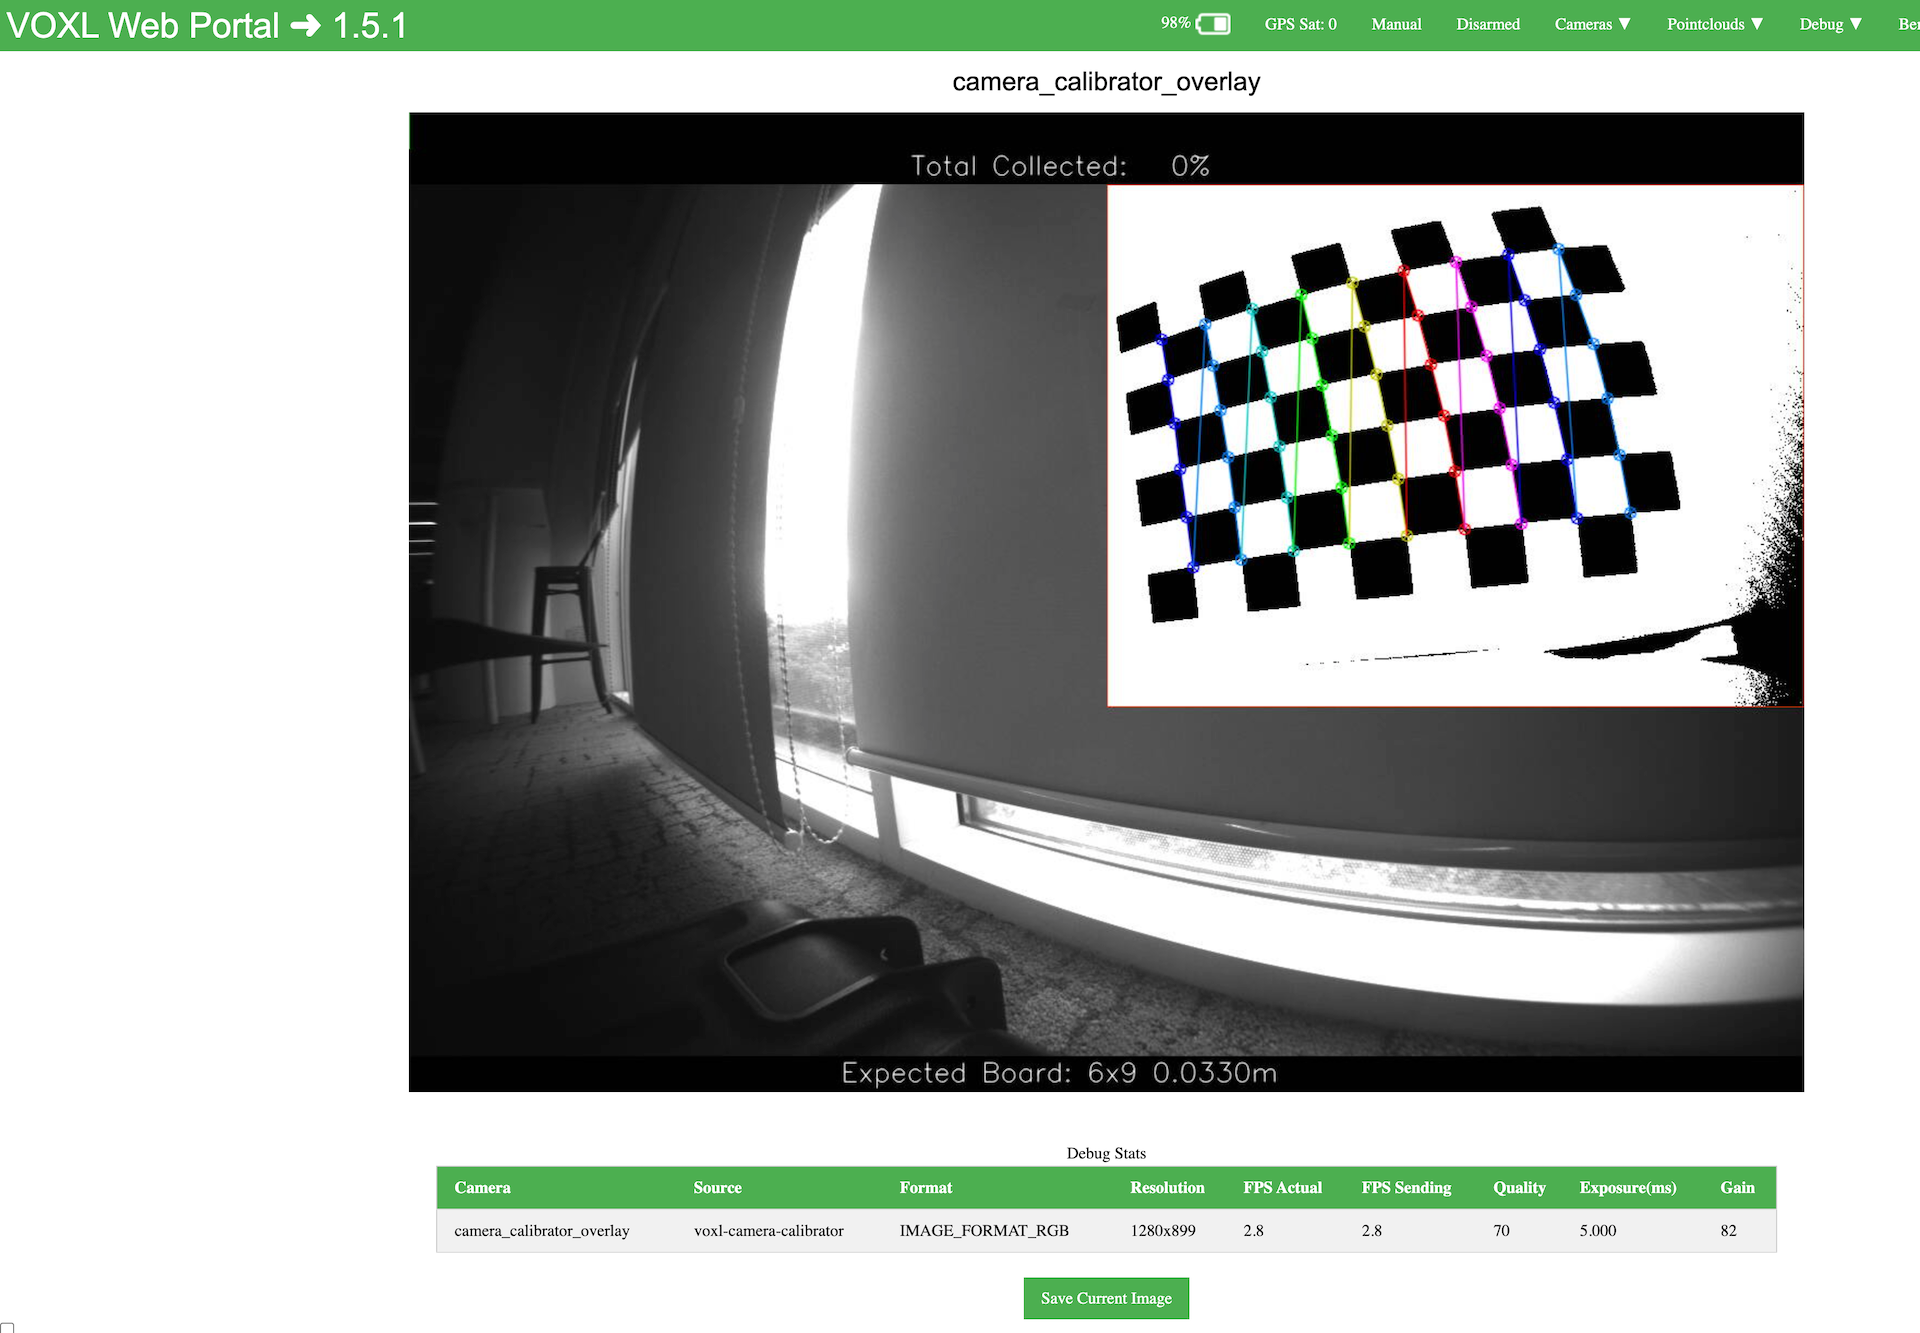Image resolution: width=1920 pixels, height=1333 pixels.
Task: Click the GPS Sat status indicator
Action: point(1300,24)
